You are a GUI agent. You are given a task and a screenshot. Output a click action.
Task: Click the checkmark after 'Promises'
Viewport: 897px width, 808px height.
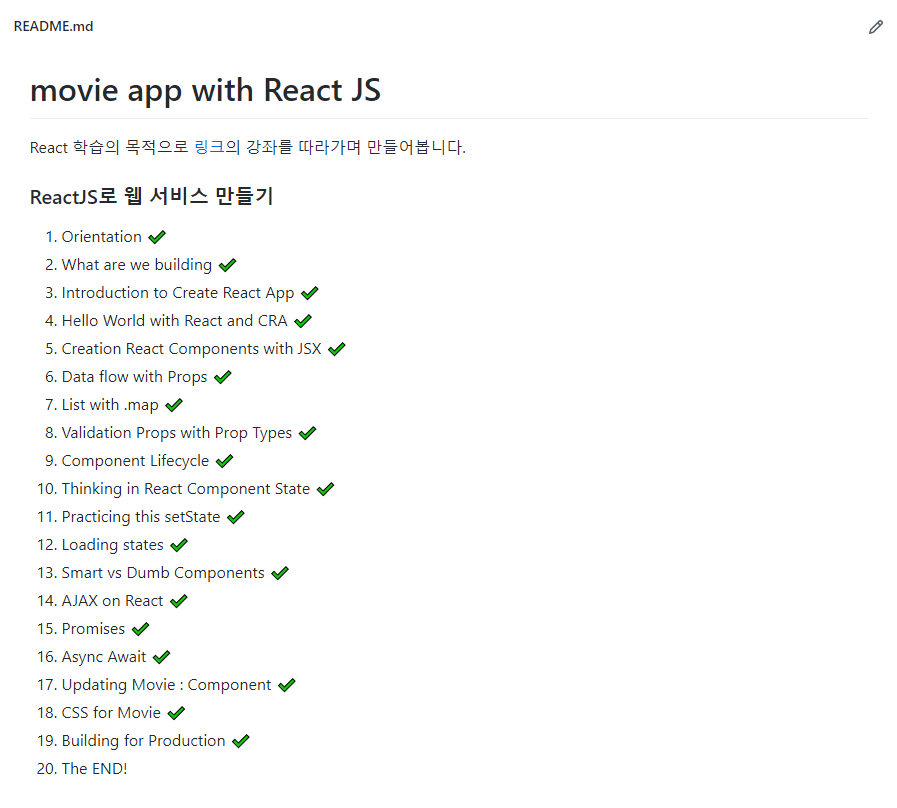tap(140, 629)
